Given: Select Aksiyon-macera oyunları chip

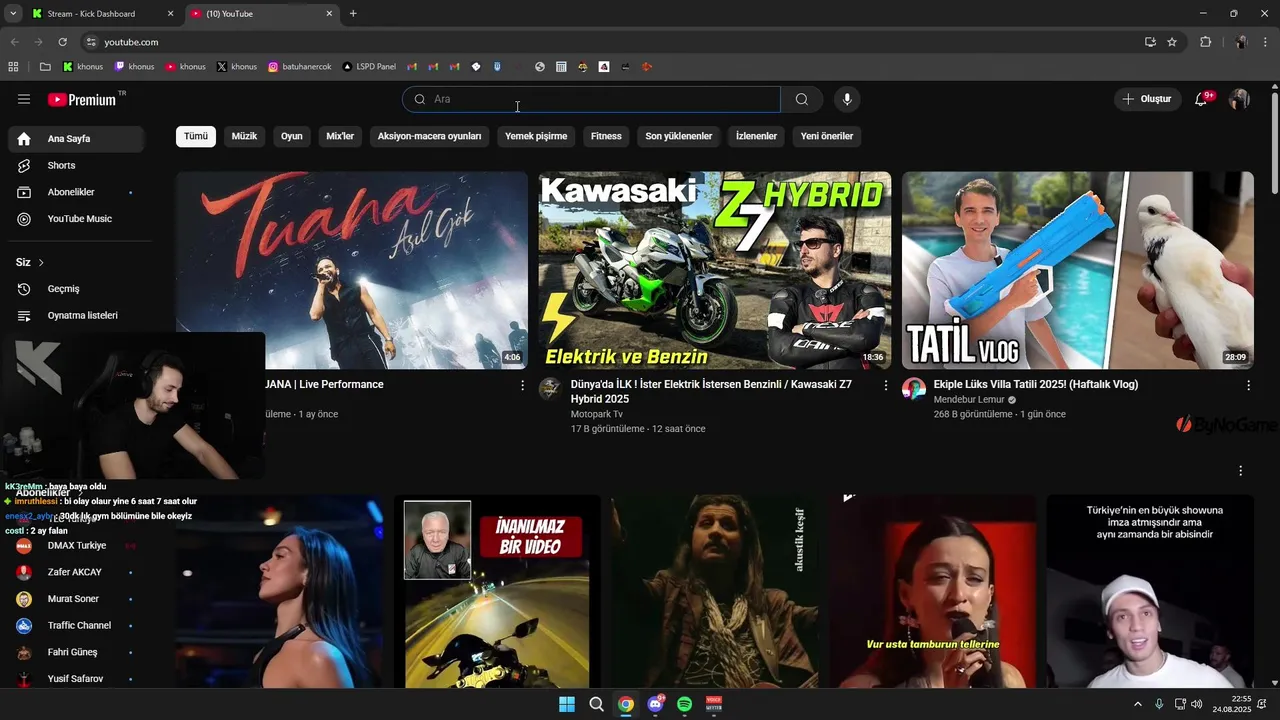Looking at the screenshot, I should click(429, 136).
